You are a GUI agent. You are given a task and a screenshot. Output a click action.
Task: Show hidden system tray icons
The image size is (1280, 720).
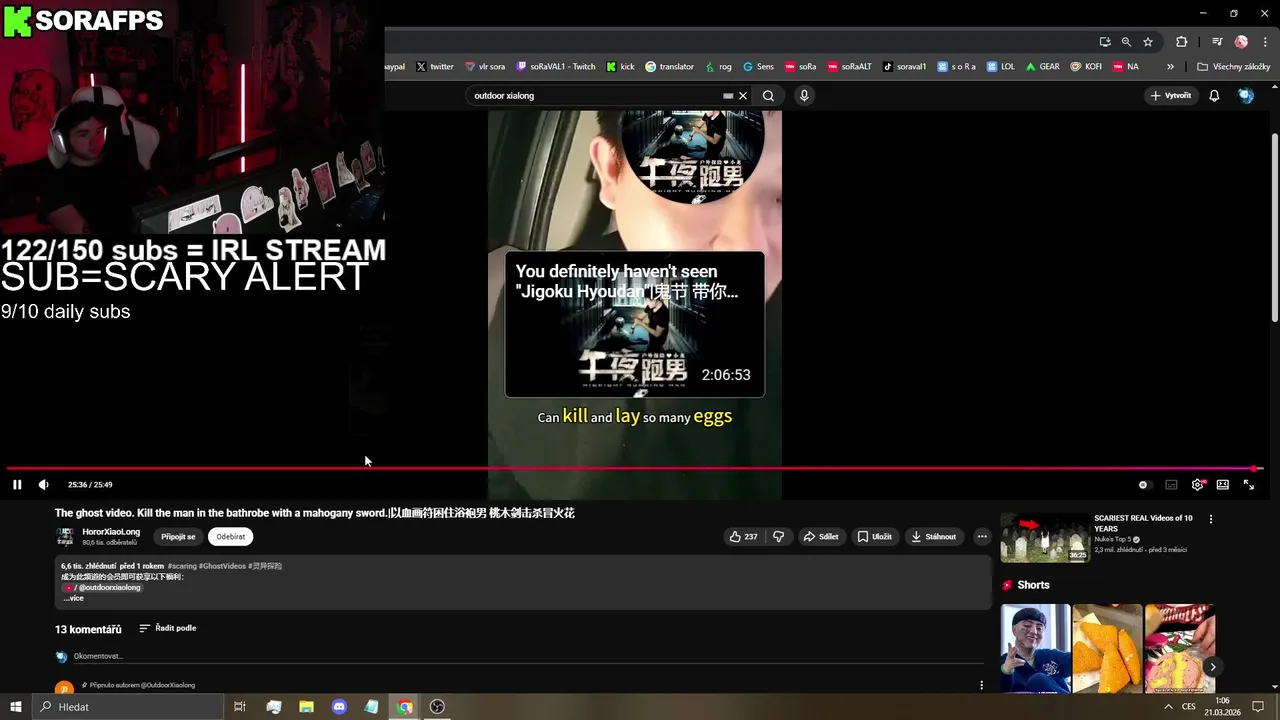click(x=1168, y=707)
